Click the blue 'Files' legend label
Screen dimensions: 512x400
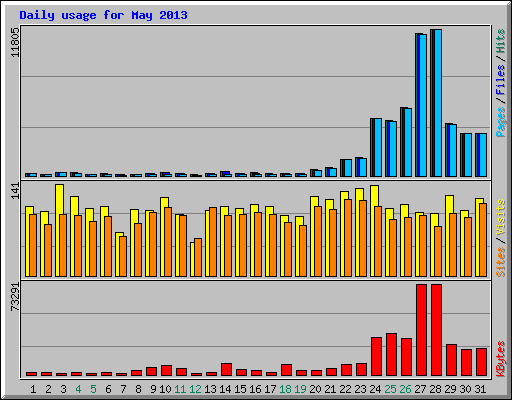pos(501,79)
